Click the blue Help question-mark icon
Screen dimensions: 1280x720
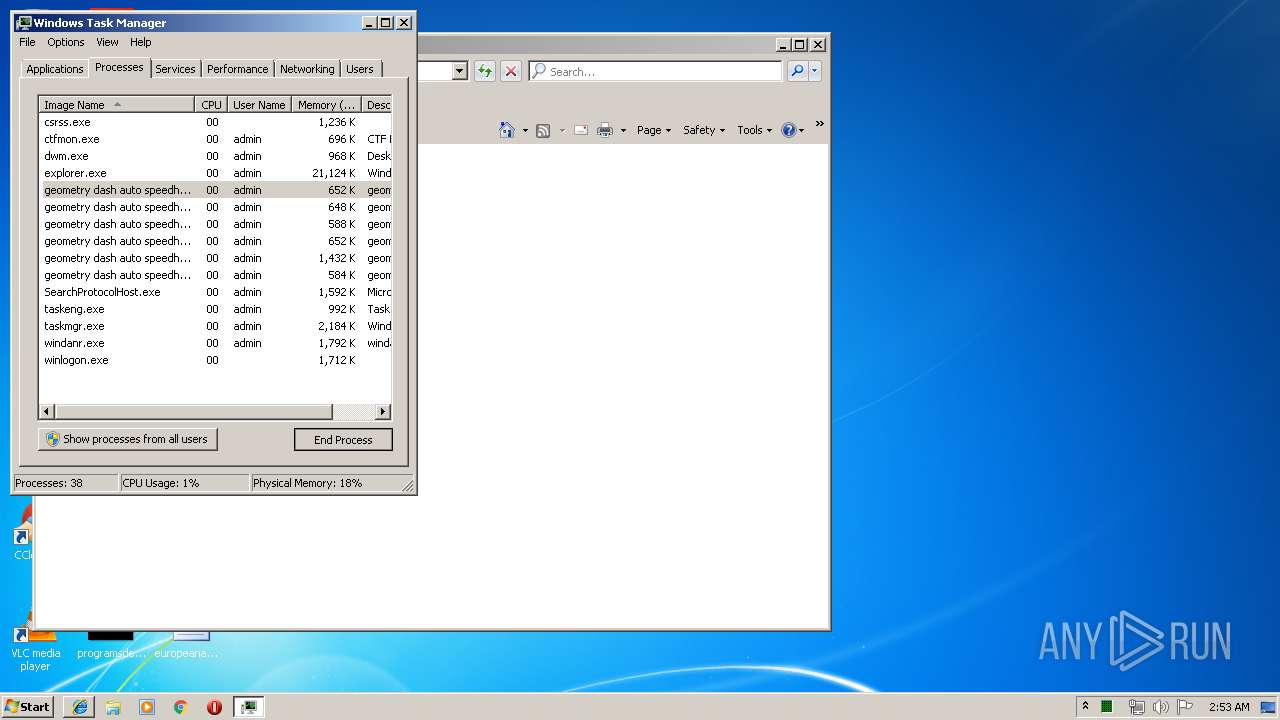pos(789,130)
